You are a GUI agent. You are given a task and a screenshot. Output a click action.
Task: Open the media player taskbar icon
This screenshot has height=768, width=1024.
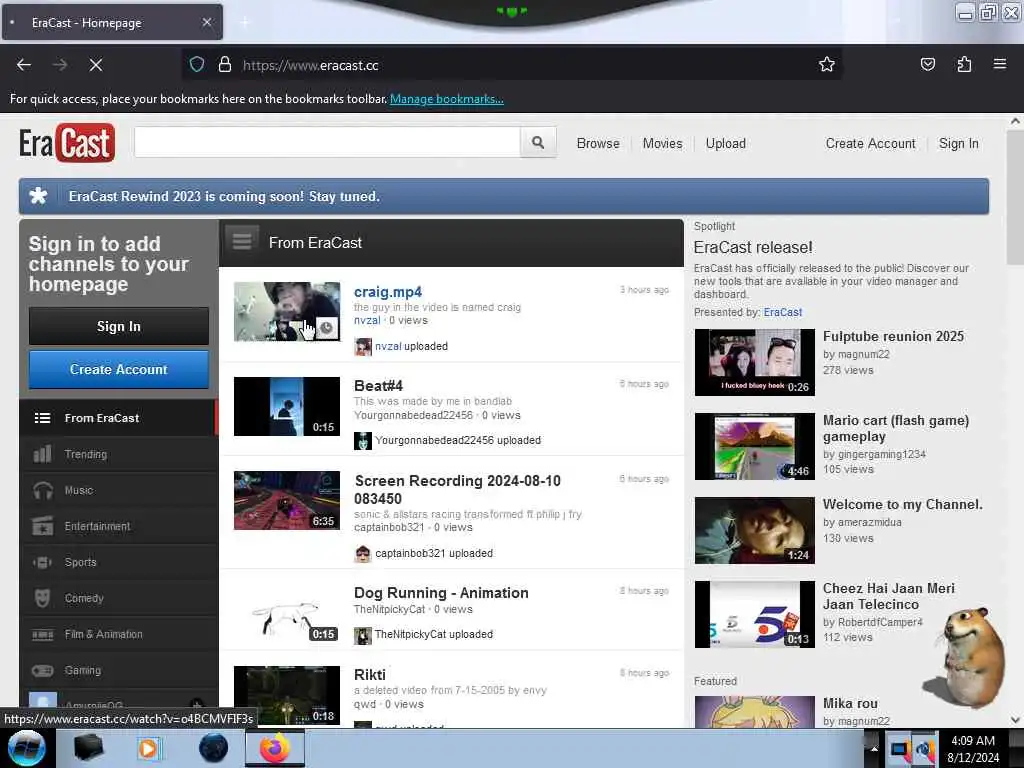pos(148,748)
